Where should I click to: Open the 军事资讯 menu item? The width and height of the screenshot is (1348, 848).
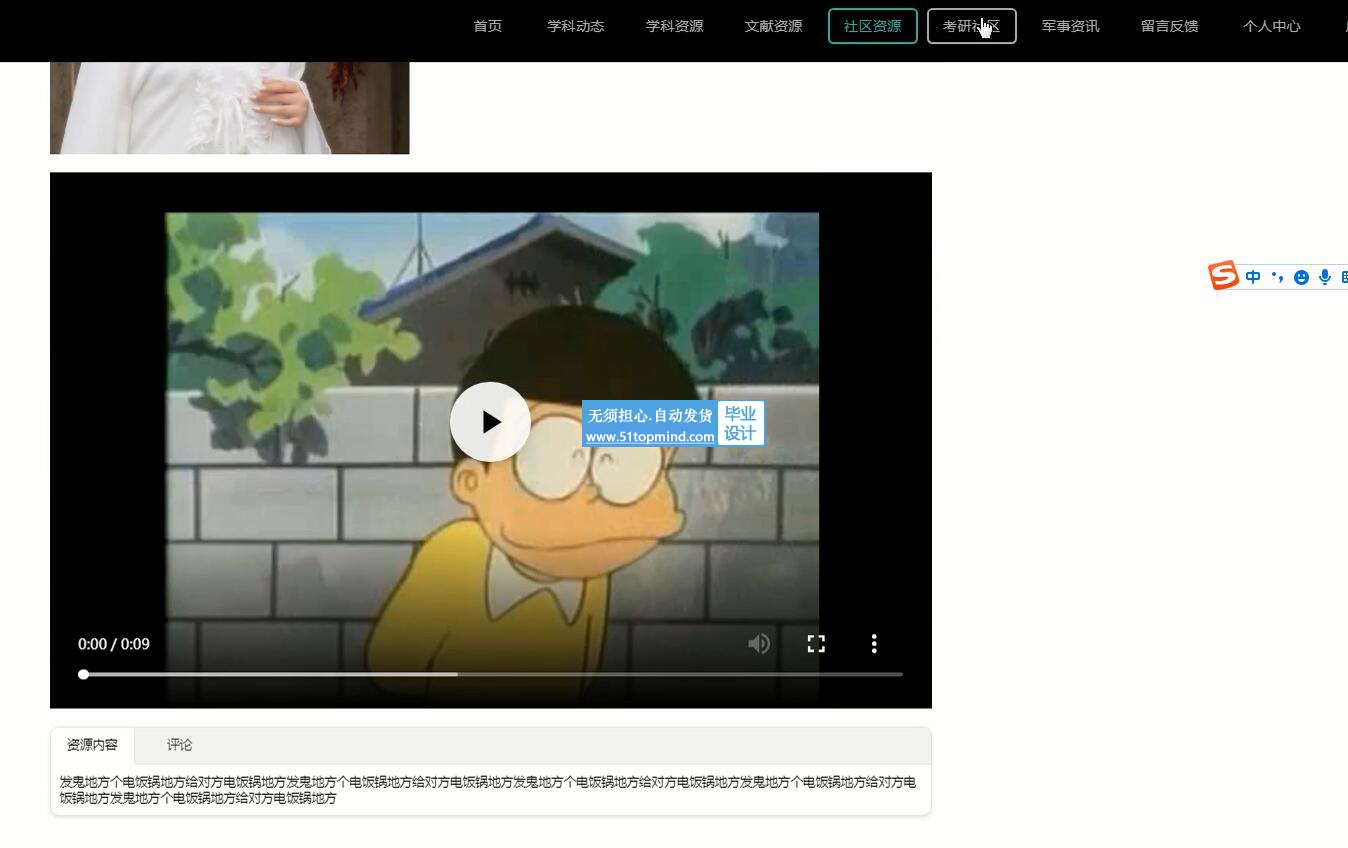coord(1071,26)
